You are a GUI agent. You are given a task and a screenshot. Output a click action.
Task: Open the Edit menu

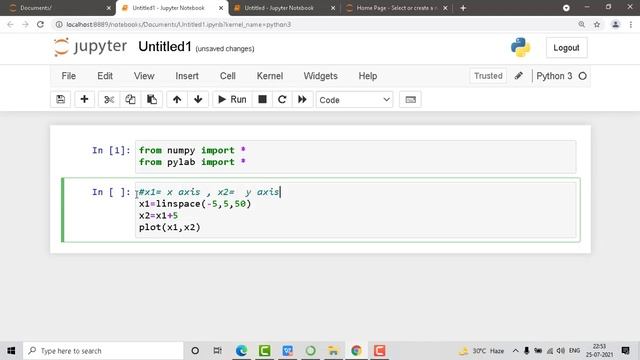(x=105, y=76)
